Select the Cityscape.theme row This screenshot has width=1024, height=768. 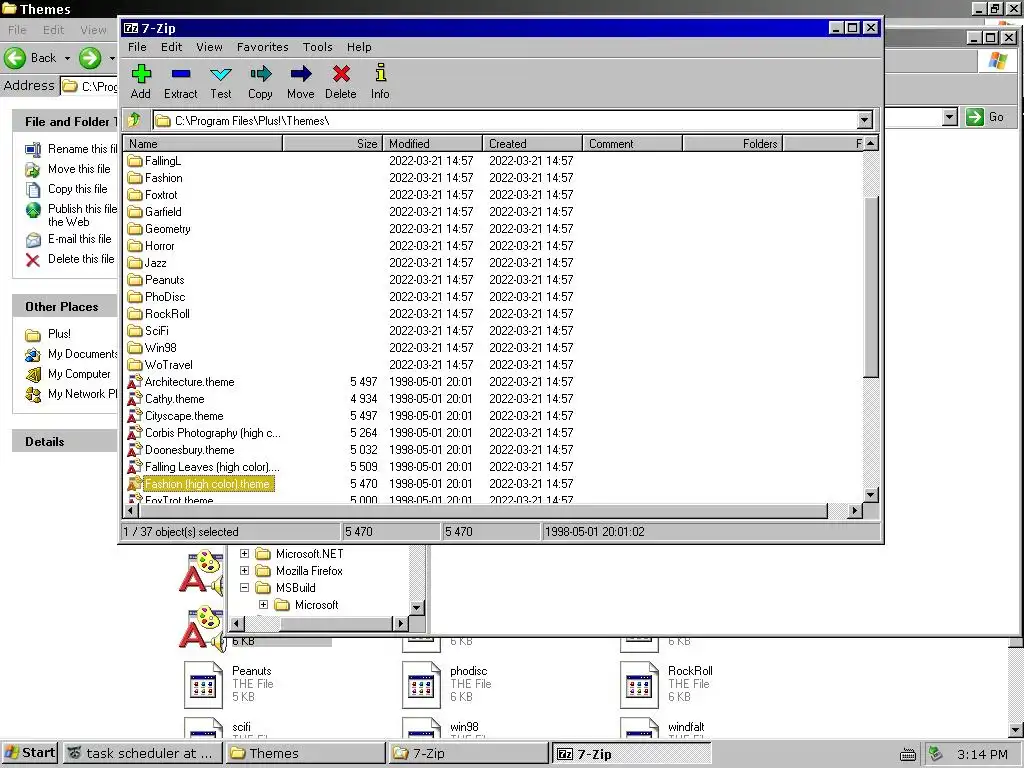coord(495,415)
